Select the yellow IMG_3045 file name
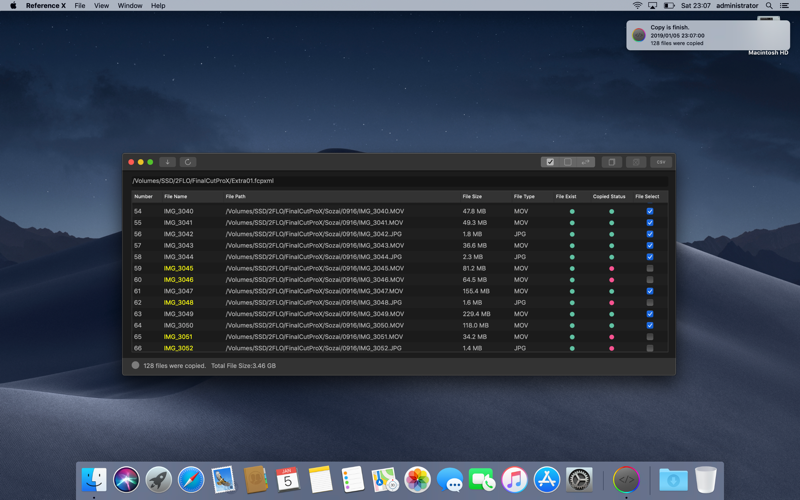800x500 pixels. click(178, 268)
